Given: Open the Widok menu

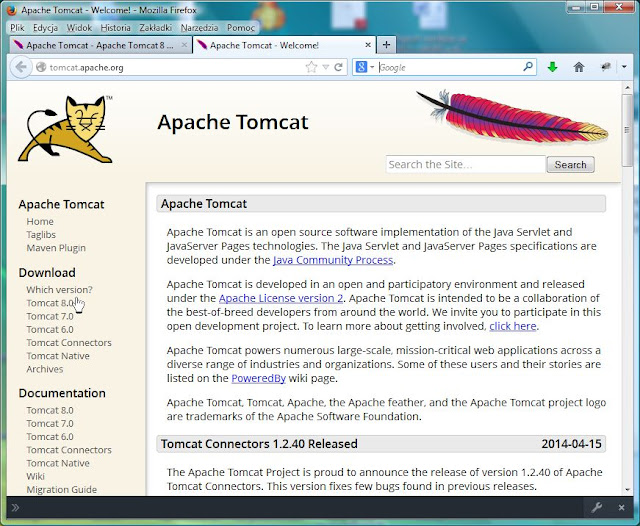Looking at the screenshot, I should pos(79,28).
